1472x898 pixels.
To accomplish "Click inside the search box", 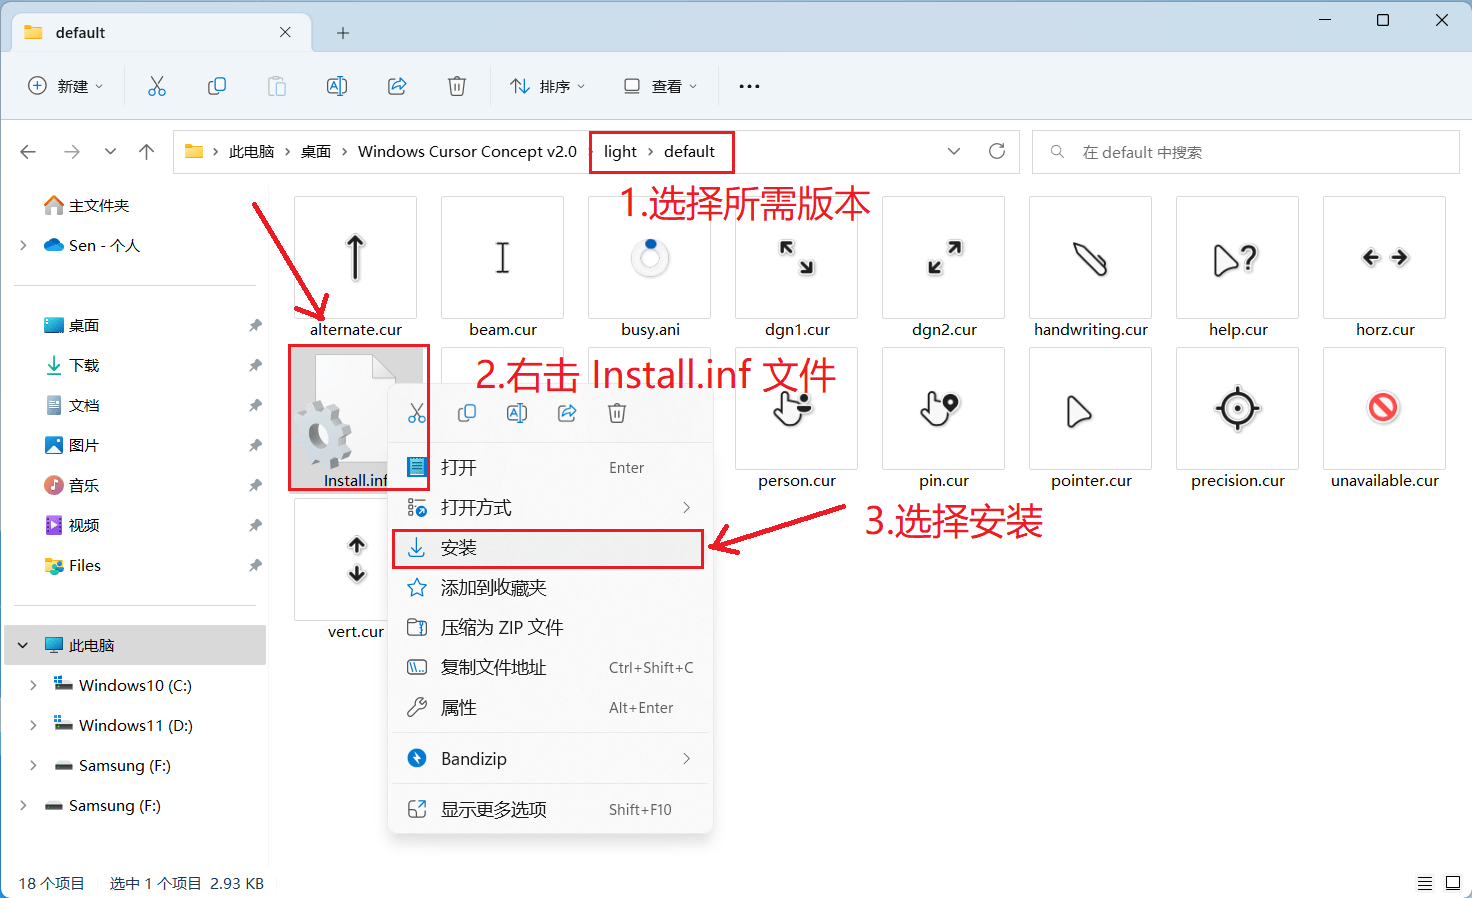I will (1245, 151).
